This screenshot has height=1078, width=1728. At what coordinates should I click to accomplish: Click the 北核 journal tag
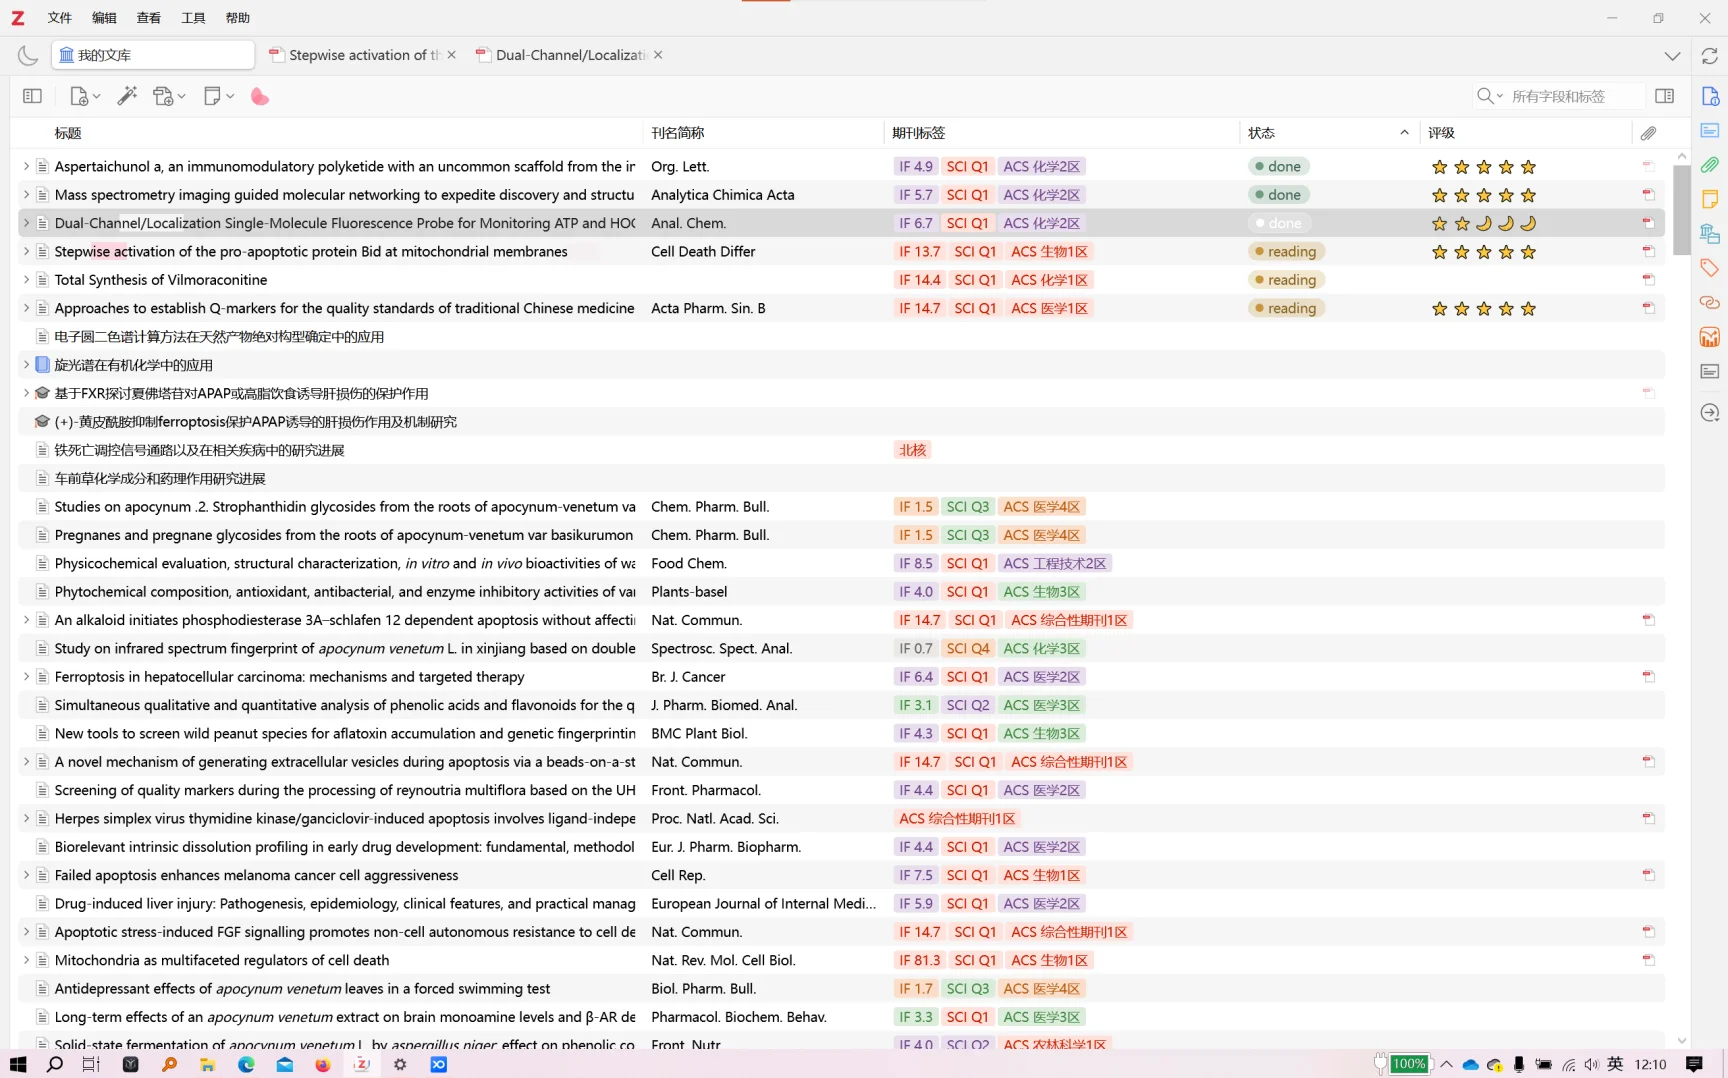point(912,450)
